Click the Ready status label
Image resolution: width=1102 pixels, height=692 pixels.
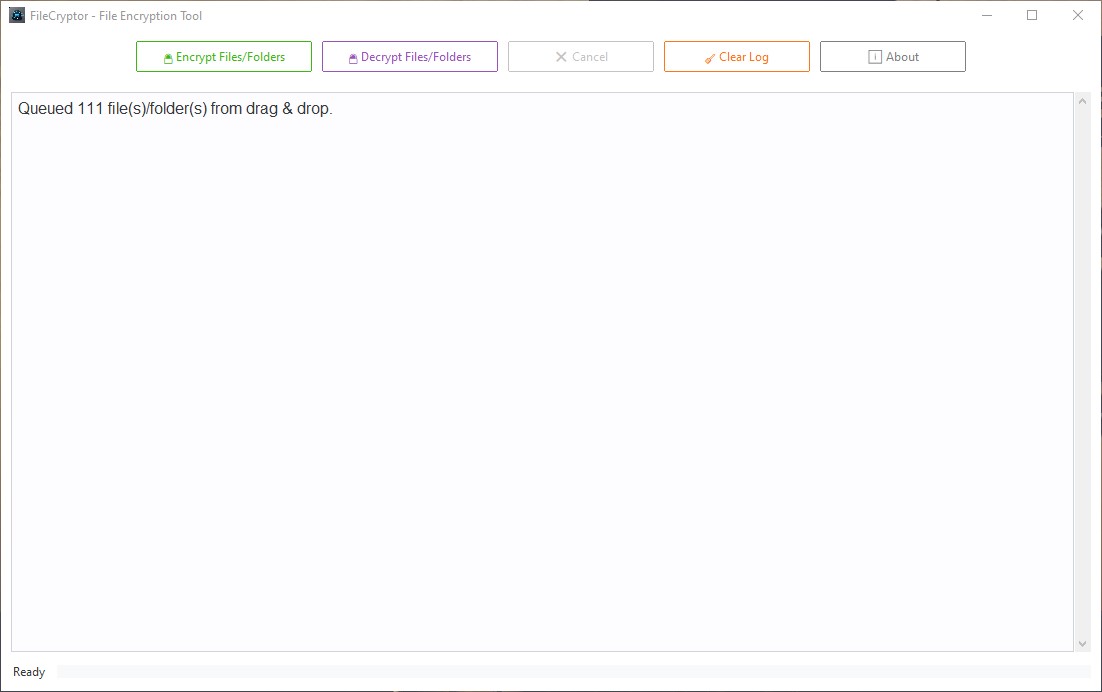tap(28, 671)
